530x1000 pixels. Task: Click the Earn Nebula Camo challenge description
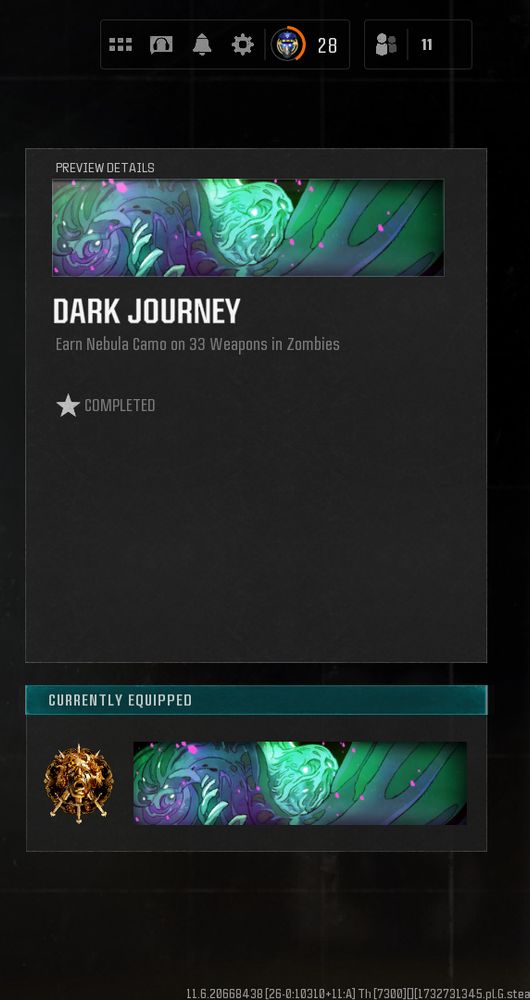(x=198, y=344)
